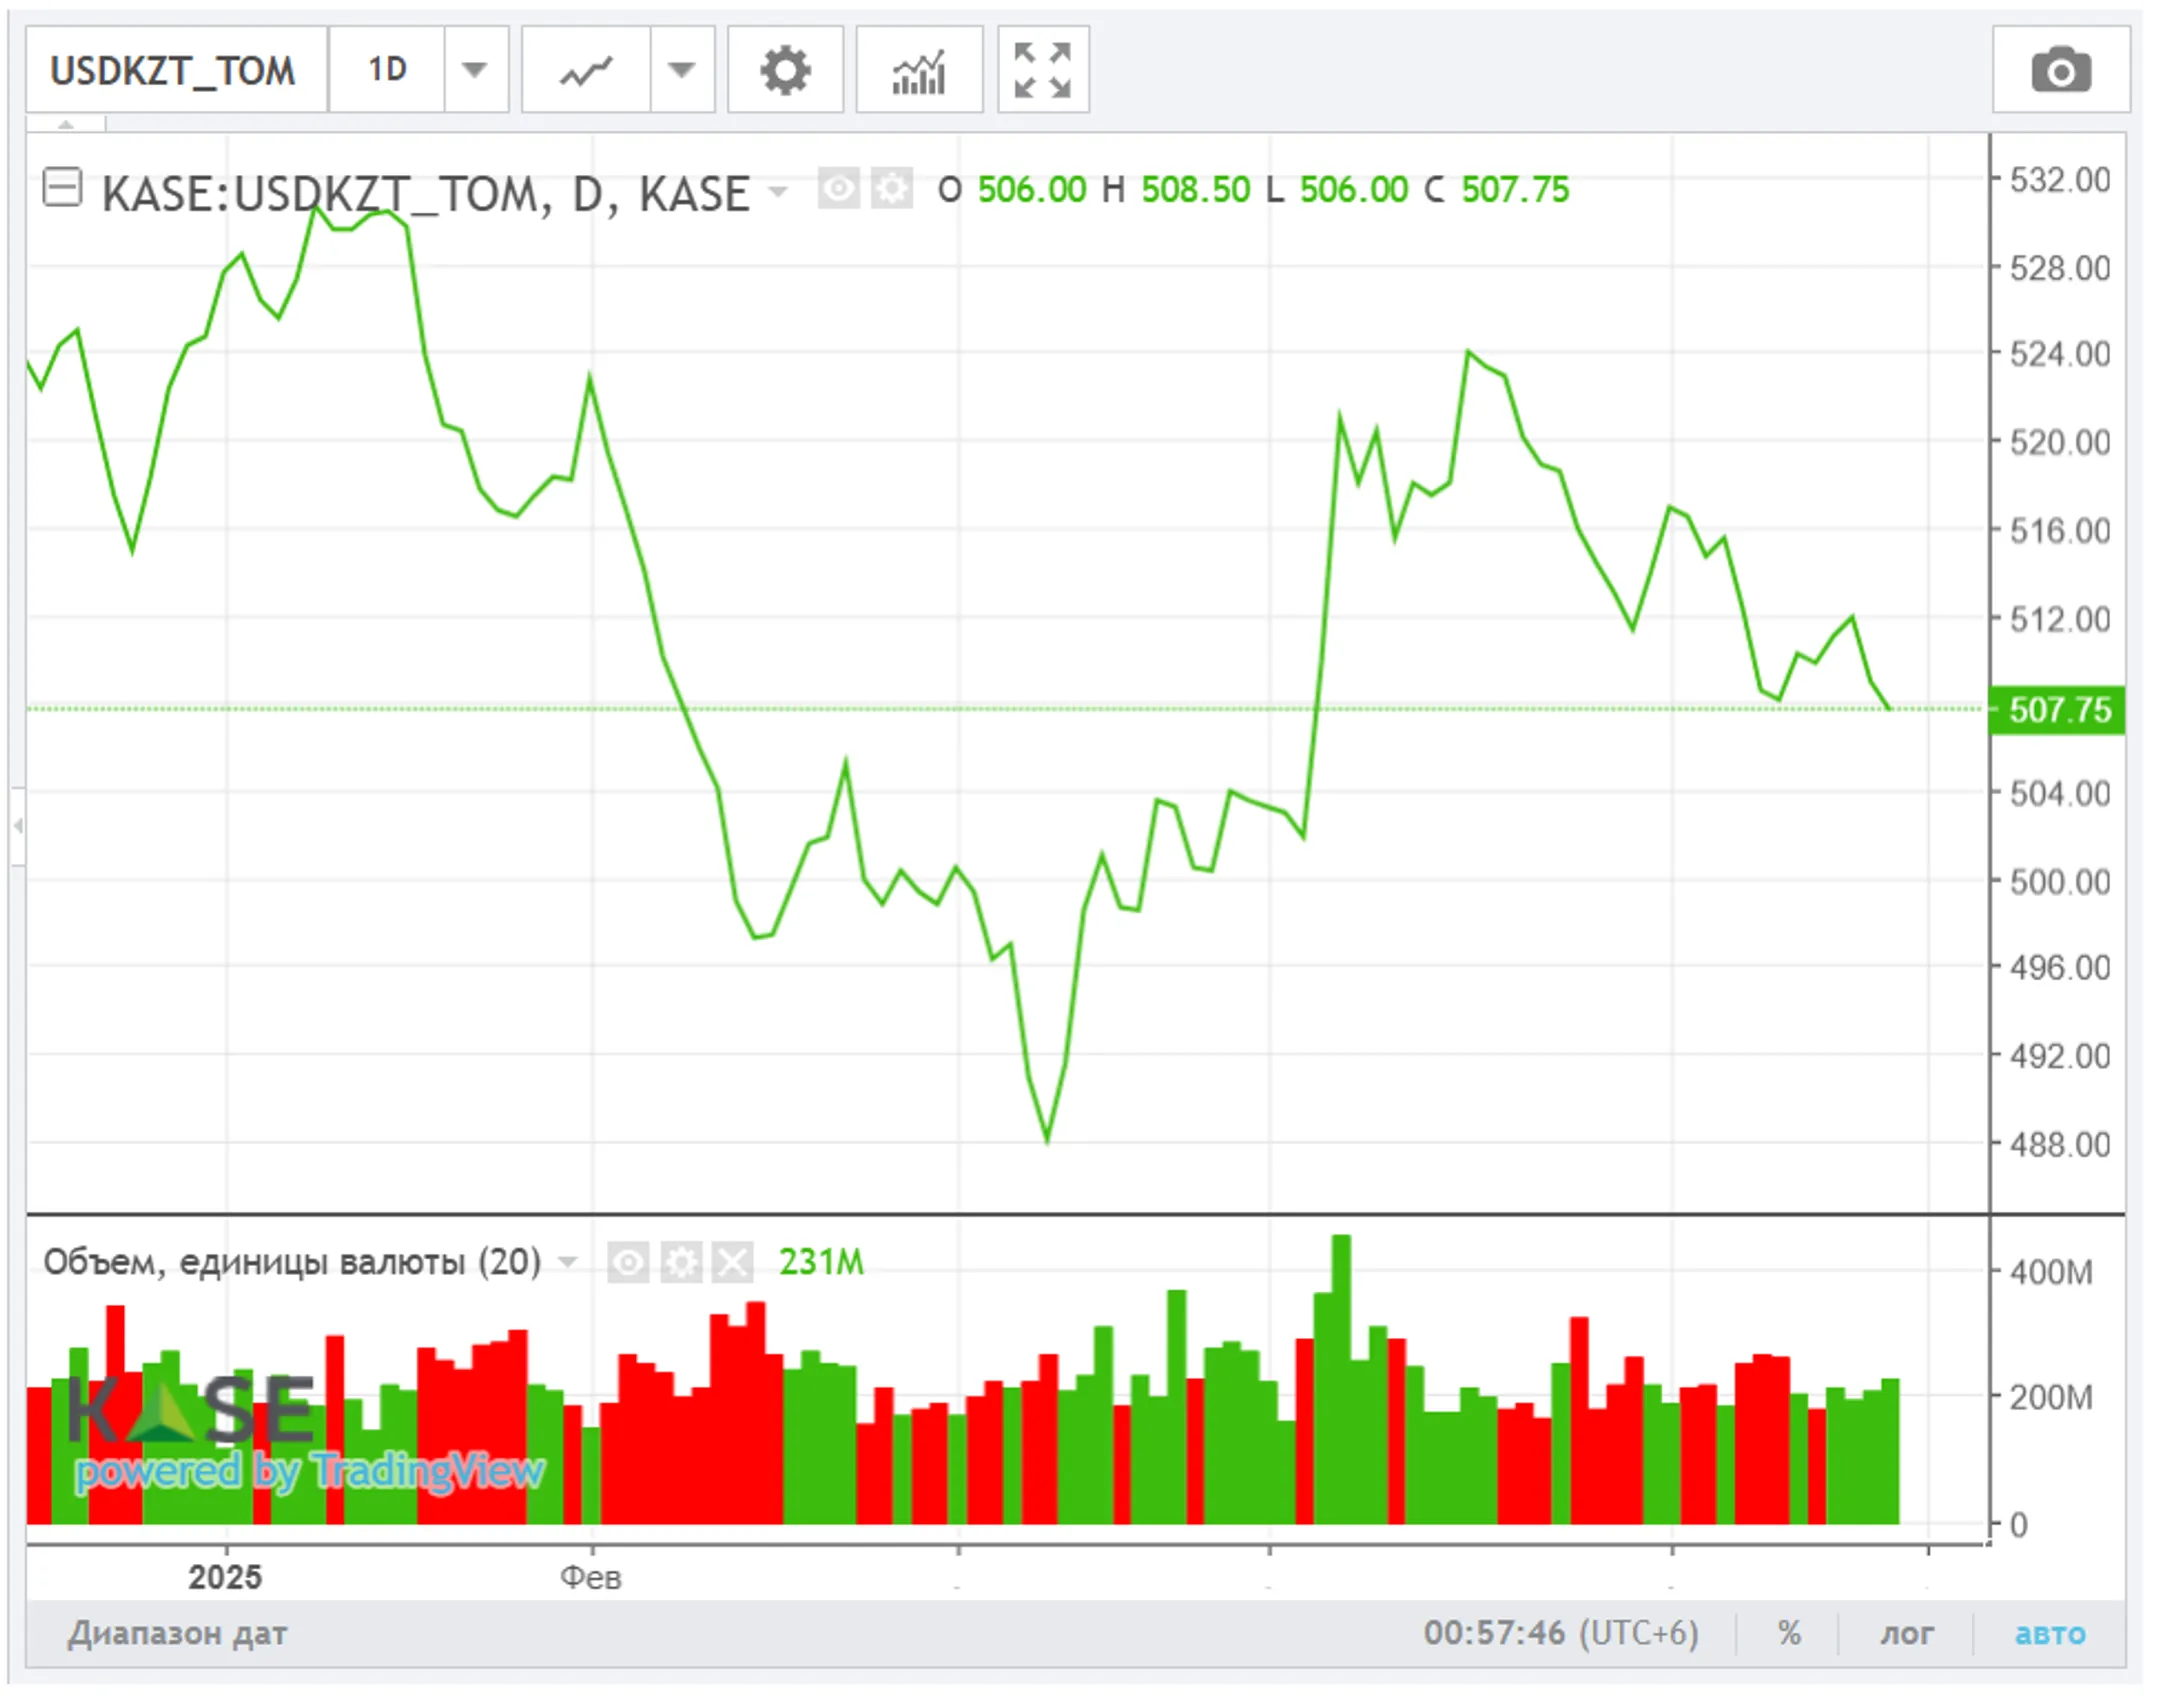Toggle percent scale mode
This screenshot has height=1701, width=2160.
[x=1789, y=1633]
